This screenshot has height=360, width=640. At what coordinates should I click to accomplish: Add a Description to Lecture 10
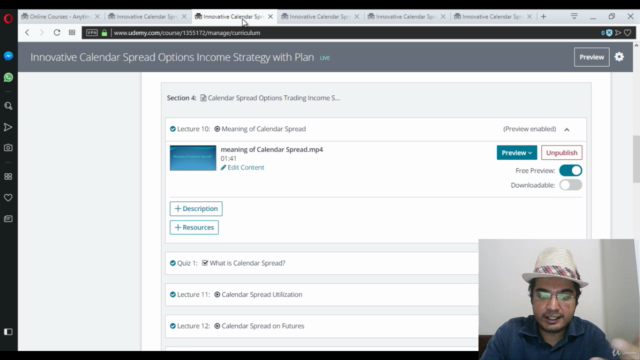coord(196,209)
